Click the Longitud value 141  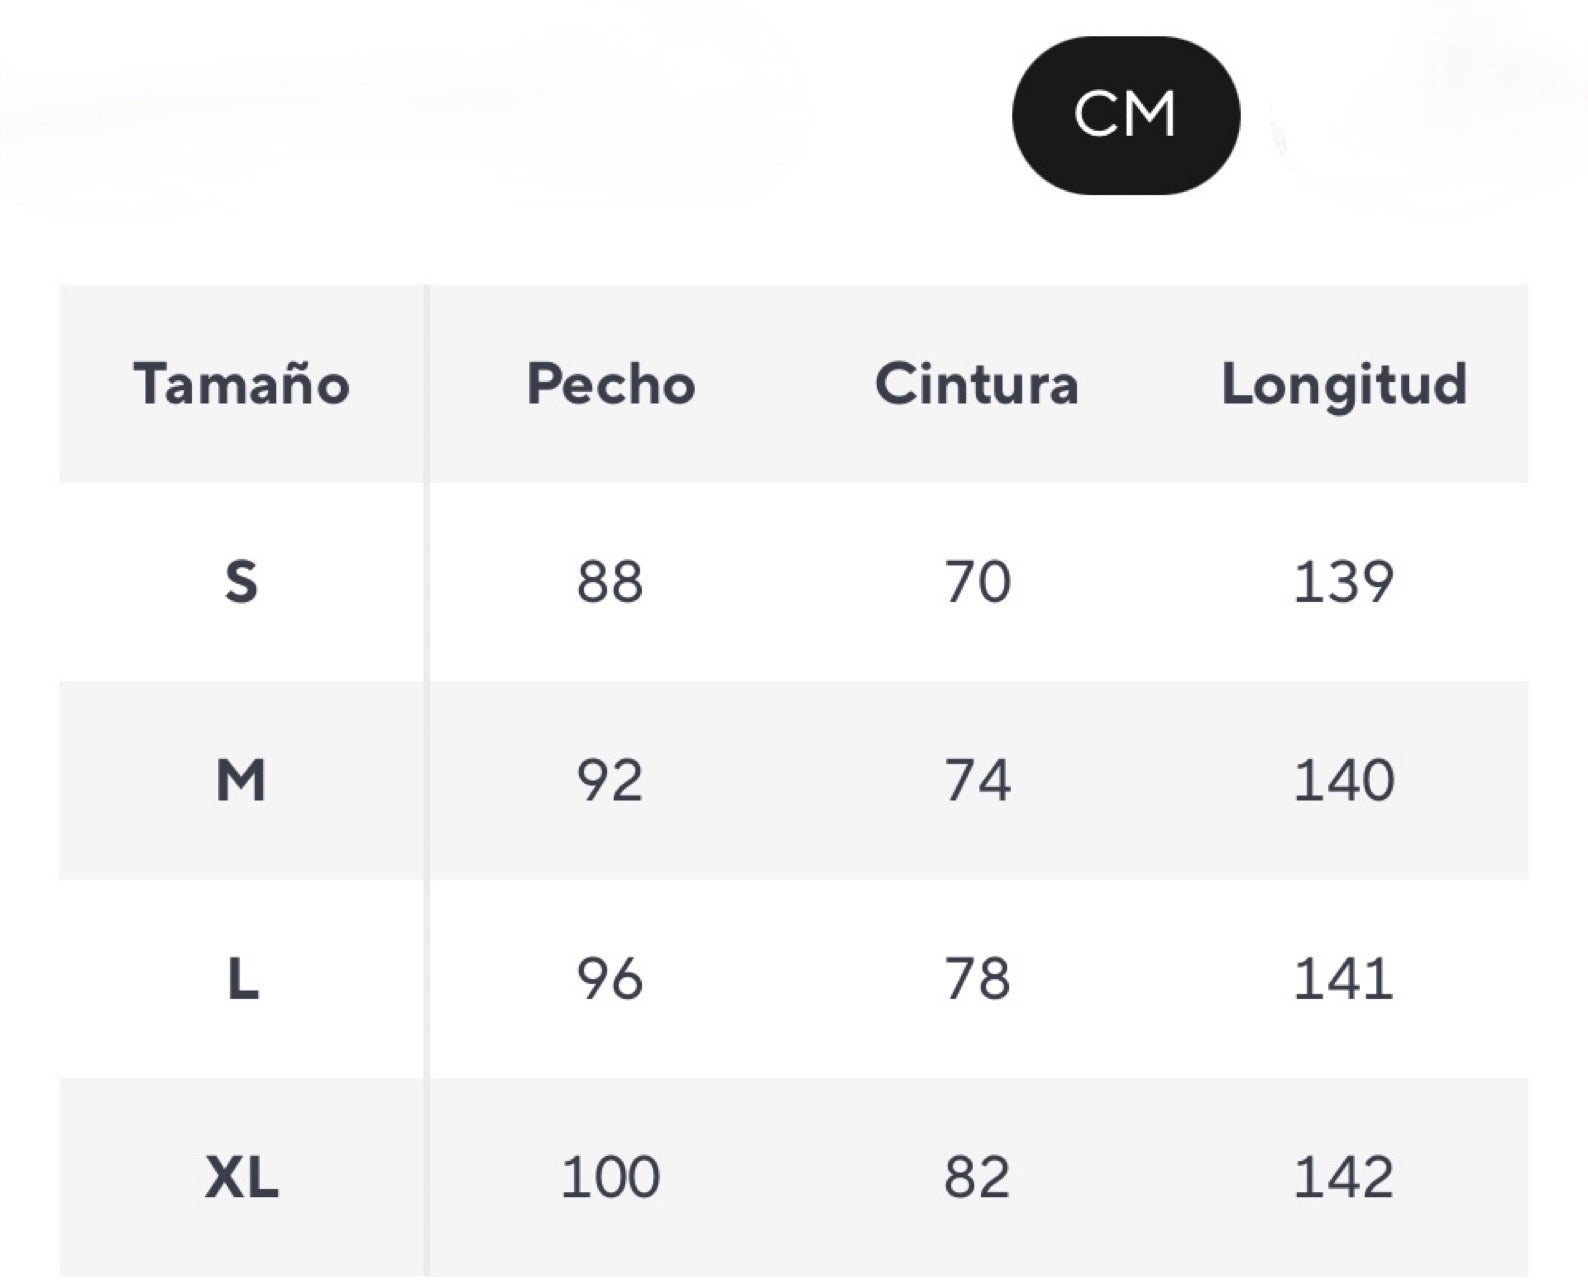[1343, 978]
